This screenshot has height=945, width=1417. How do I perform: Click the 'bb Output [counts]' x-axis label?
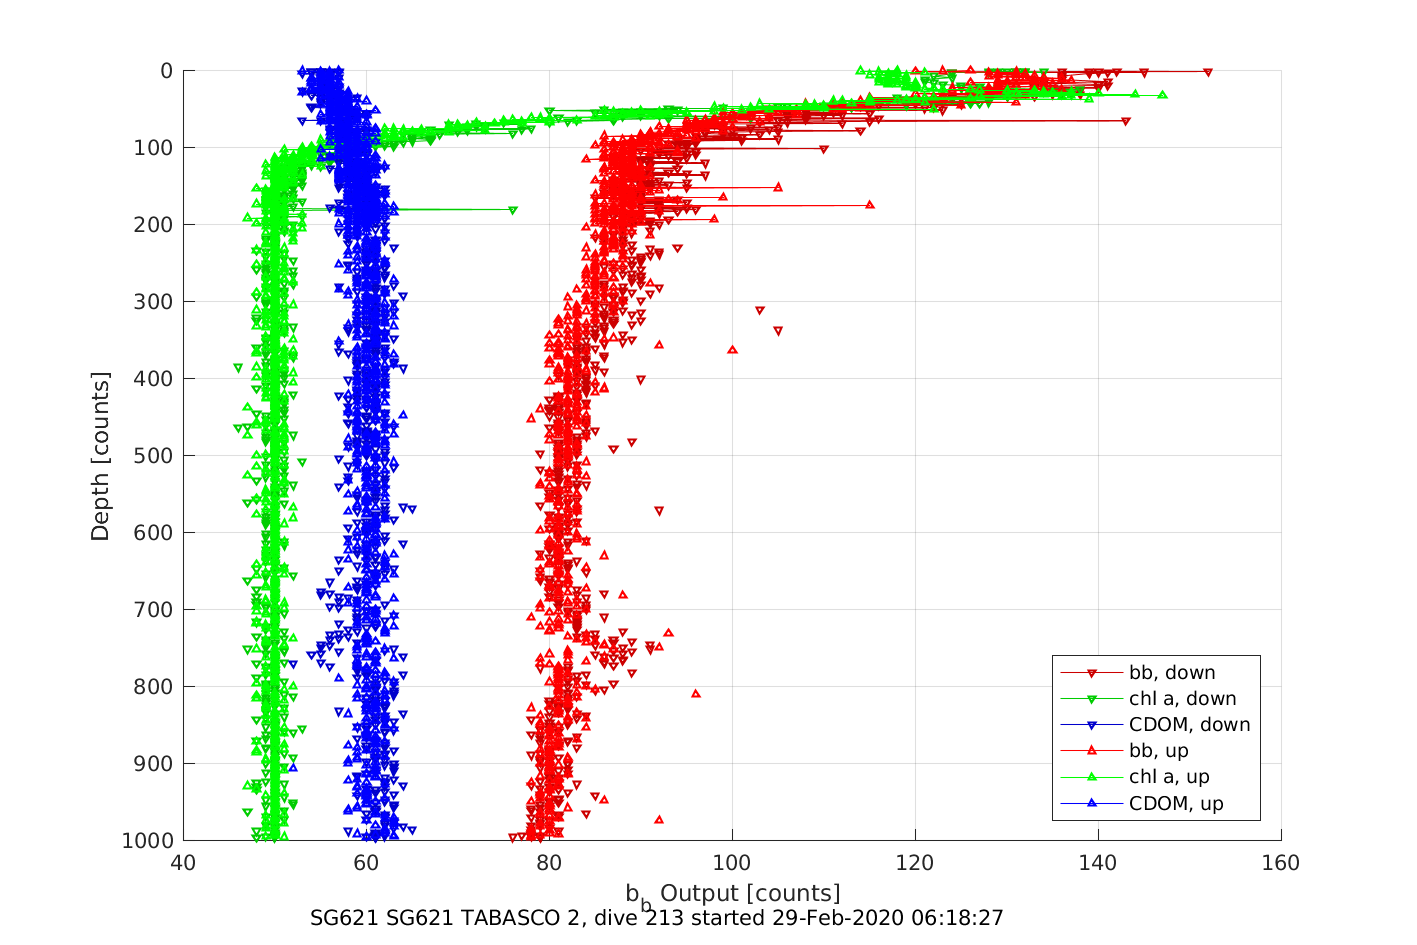click(x=733, y=894)
